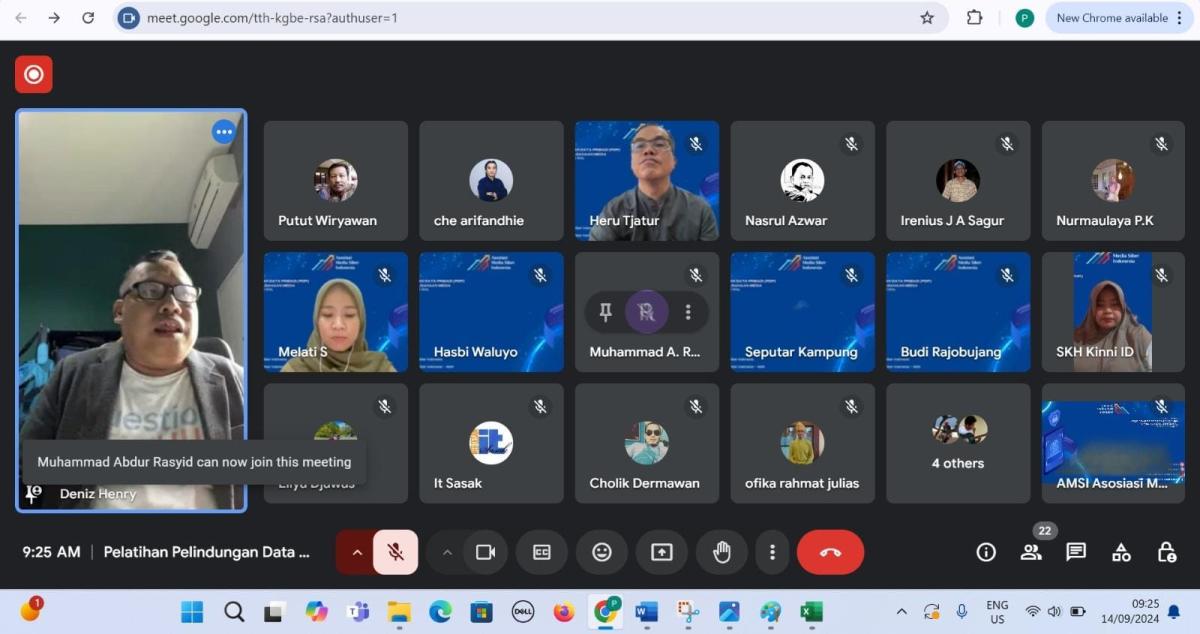Pin Muhammad A. R... tile to the screen
Viewport: 1200px width, 634px height.
(605, 313)
